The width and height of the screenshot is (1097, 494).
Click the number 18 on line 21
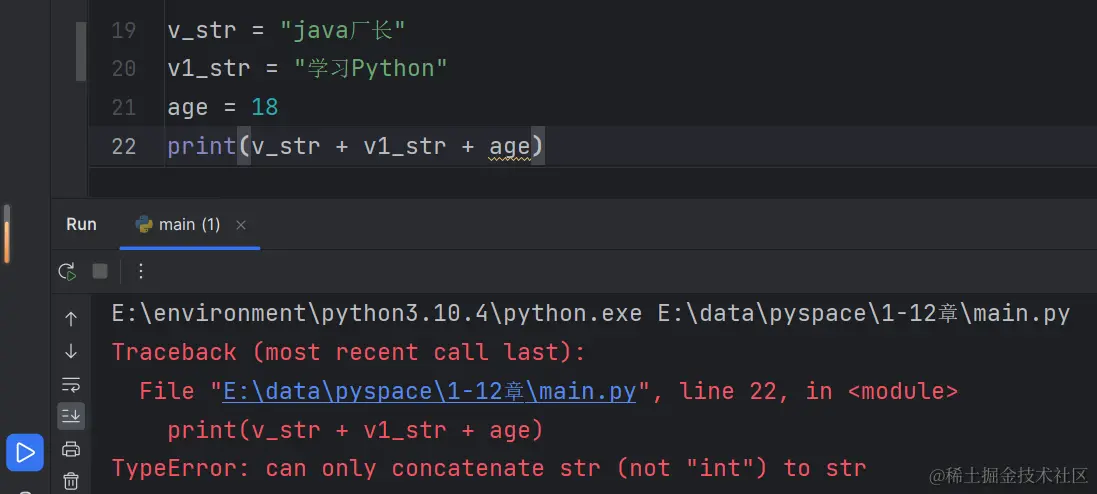point(264,108)
